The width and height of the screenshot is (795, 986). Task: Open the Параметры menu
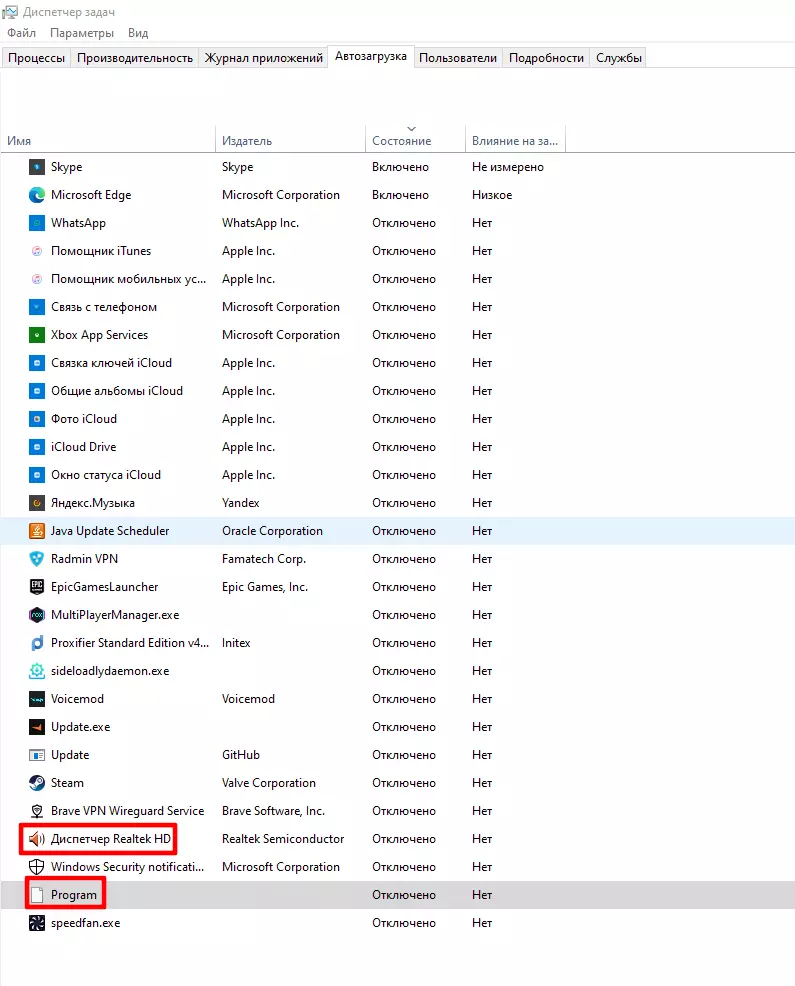tap(82, 33)
